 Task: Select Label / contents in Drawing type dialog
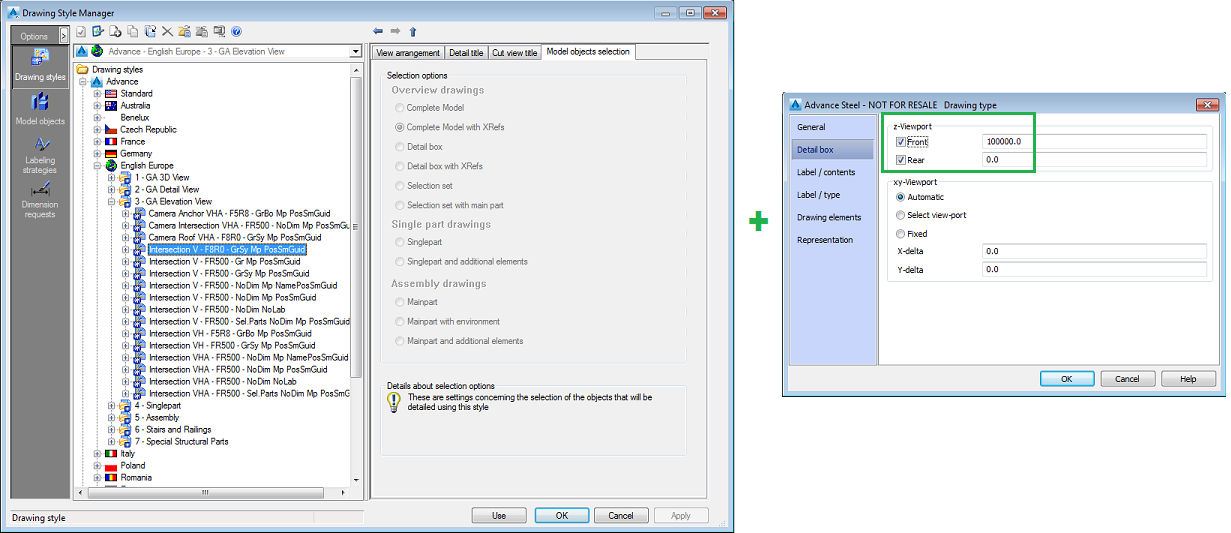coord(826,172)
